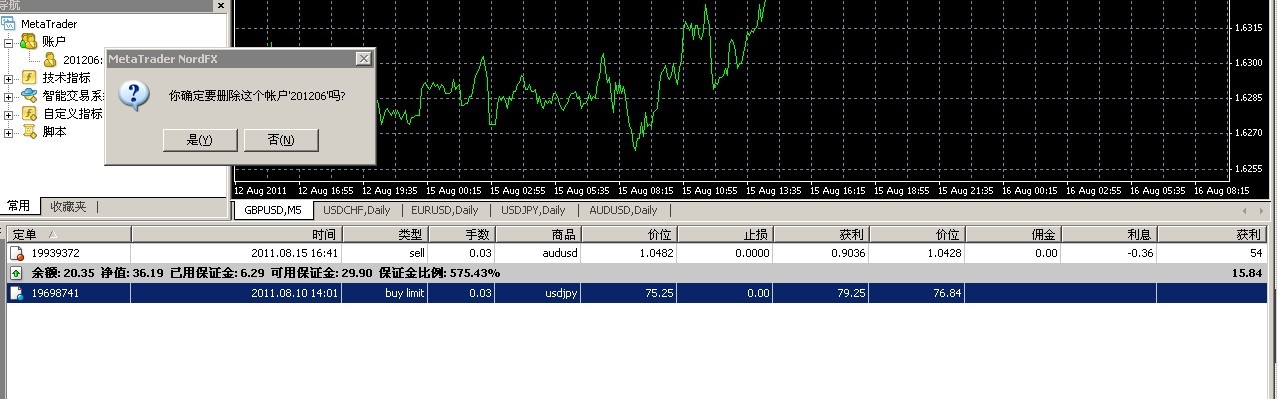Click the sell order 19939372 icon

tap(17, 254)
